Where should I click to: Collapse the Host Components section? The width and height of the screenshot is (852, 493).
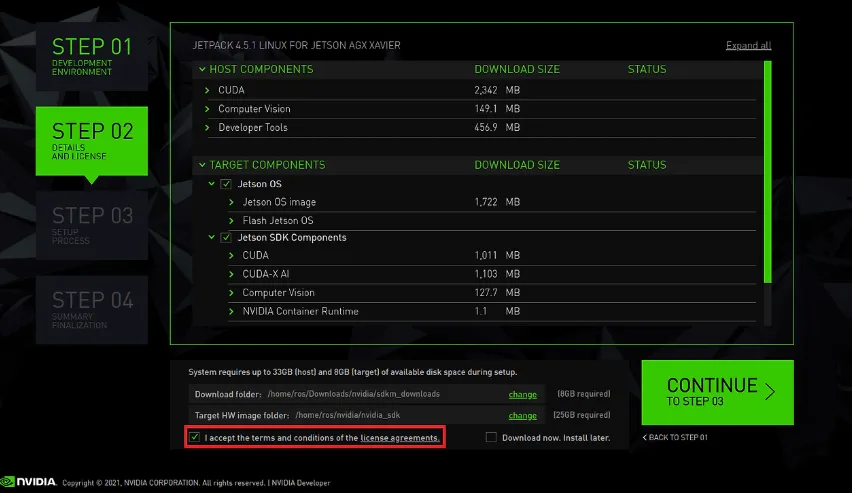[x=202, y=69]
